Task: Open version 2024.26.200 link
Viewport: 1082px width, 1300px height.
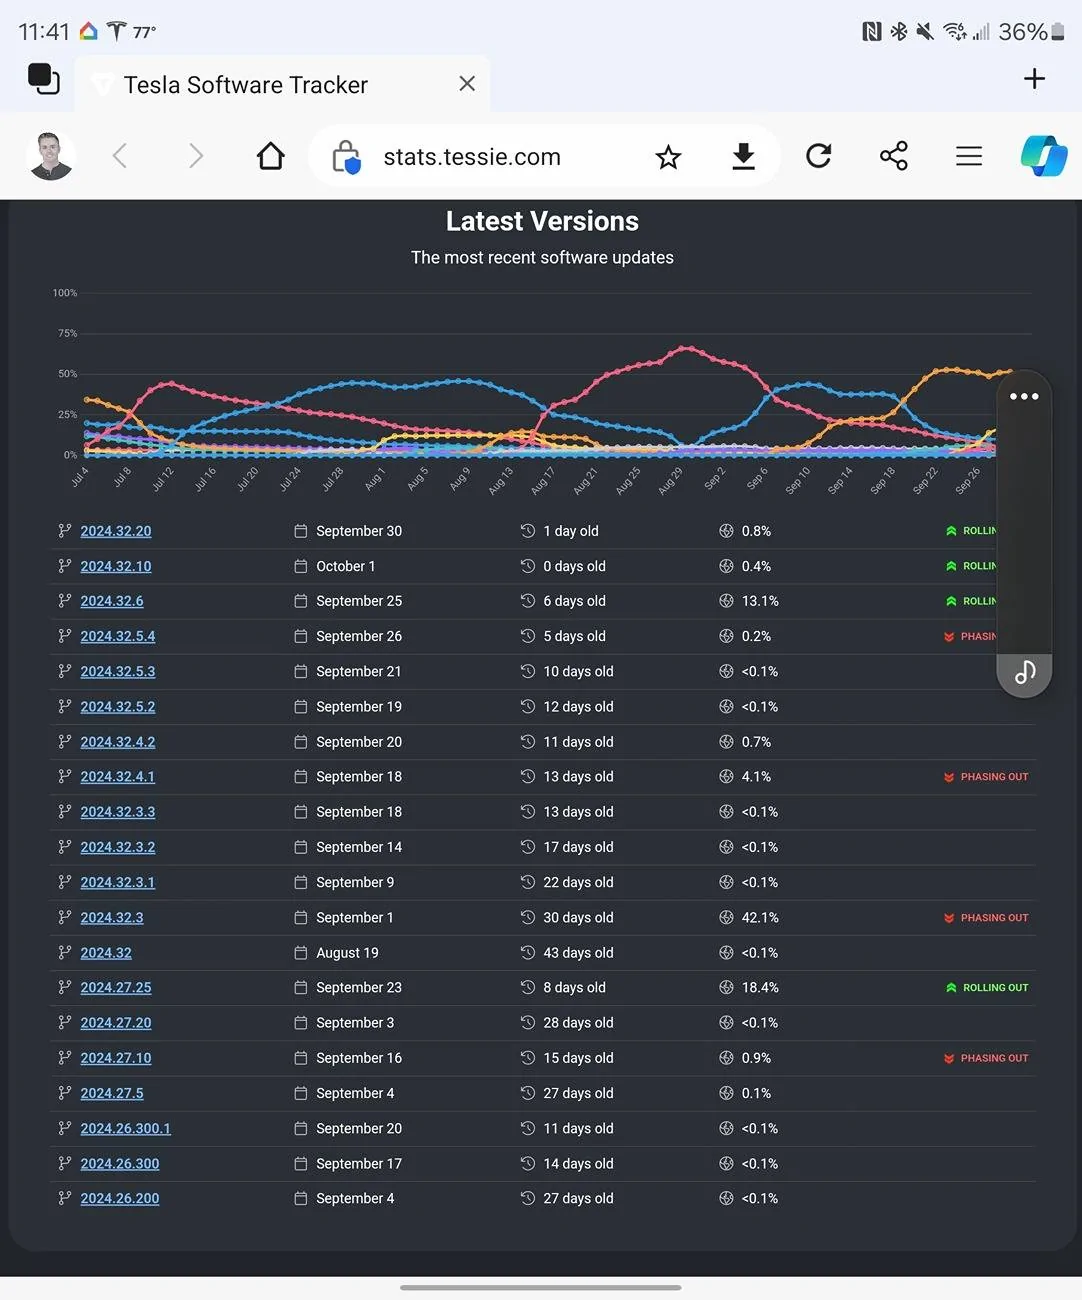Action: (120, 1198)
